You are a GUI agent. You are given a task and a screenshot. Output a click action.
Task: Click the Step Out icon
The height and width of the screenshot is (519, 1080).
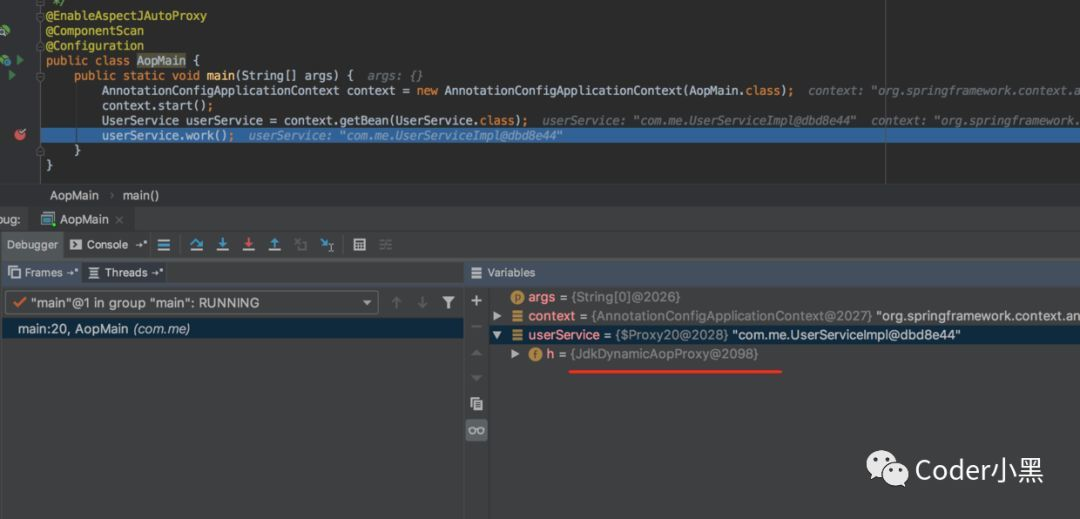(274, 245)
